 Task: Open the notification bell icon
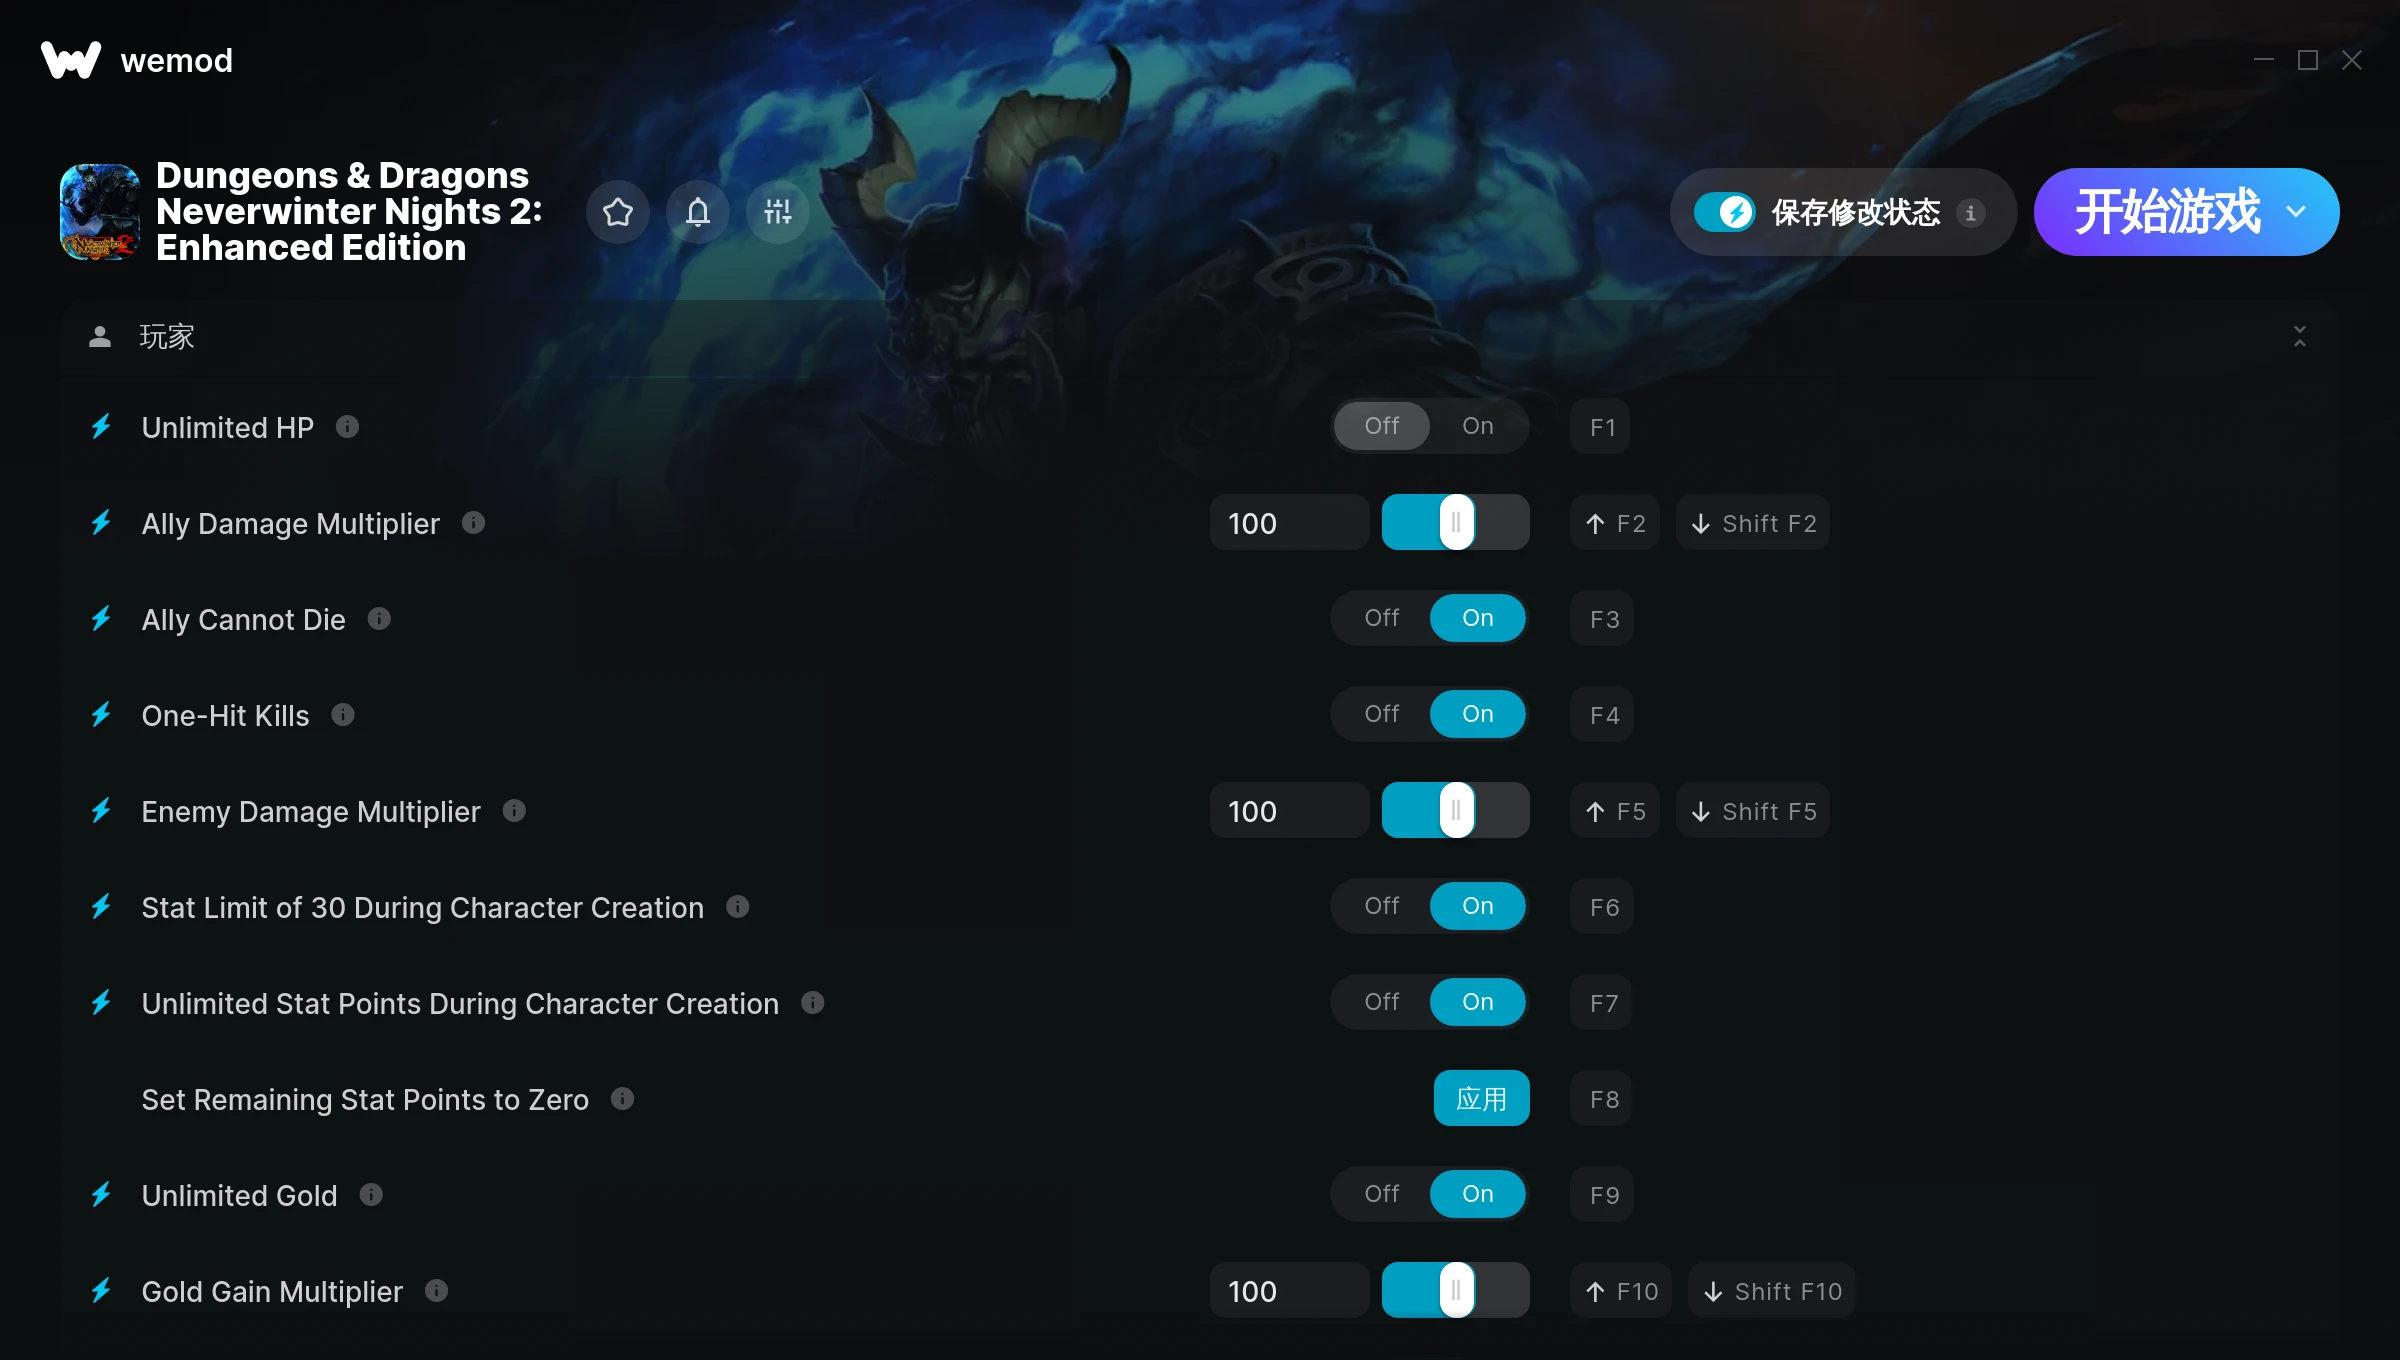click(698, 212)
